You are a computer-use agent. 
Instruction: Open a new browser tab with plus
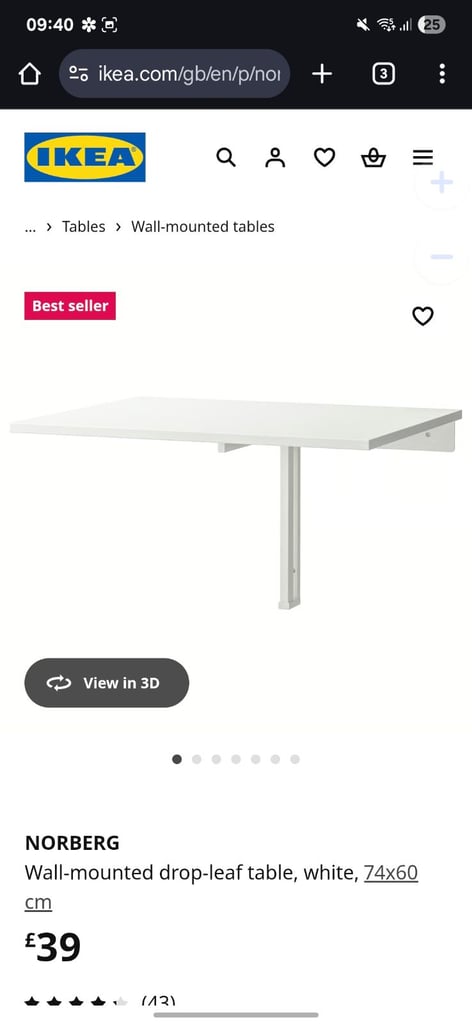(x=322, y=74)
